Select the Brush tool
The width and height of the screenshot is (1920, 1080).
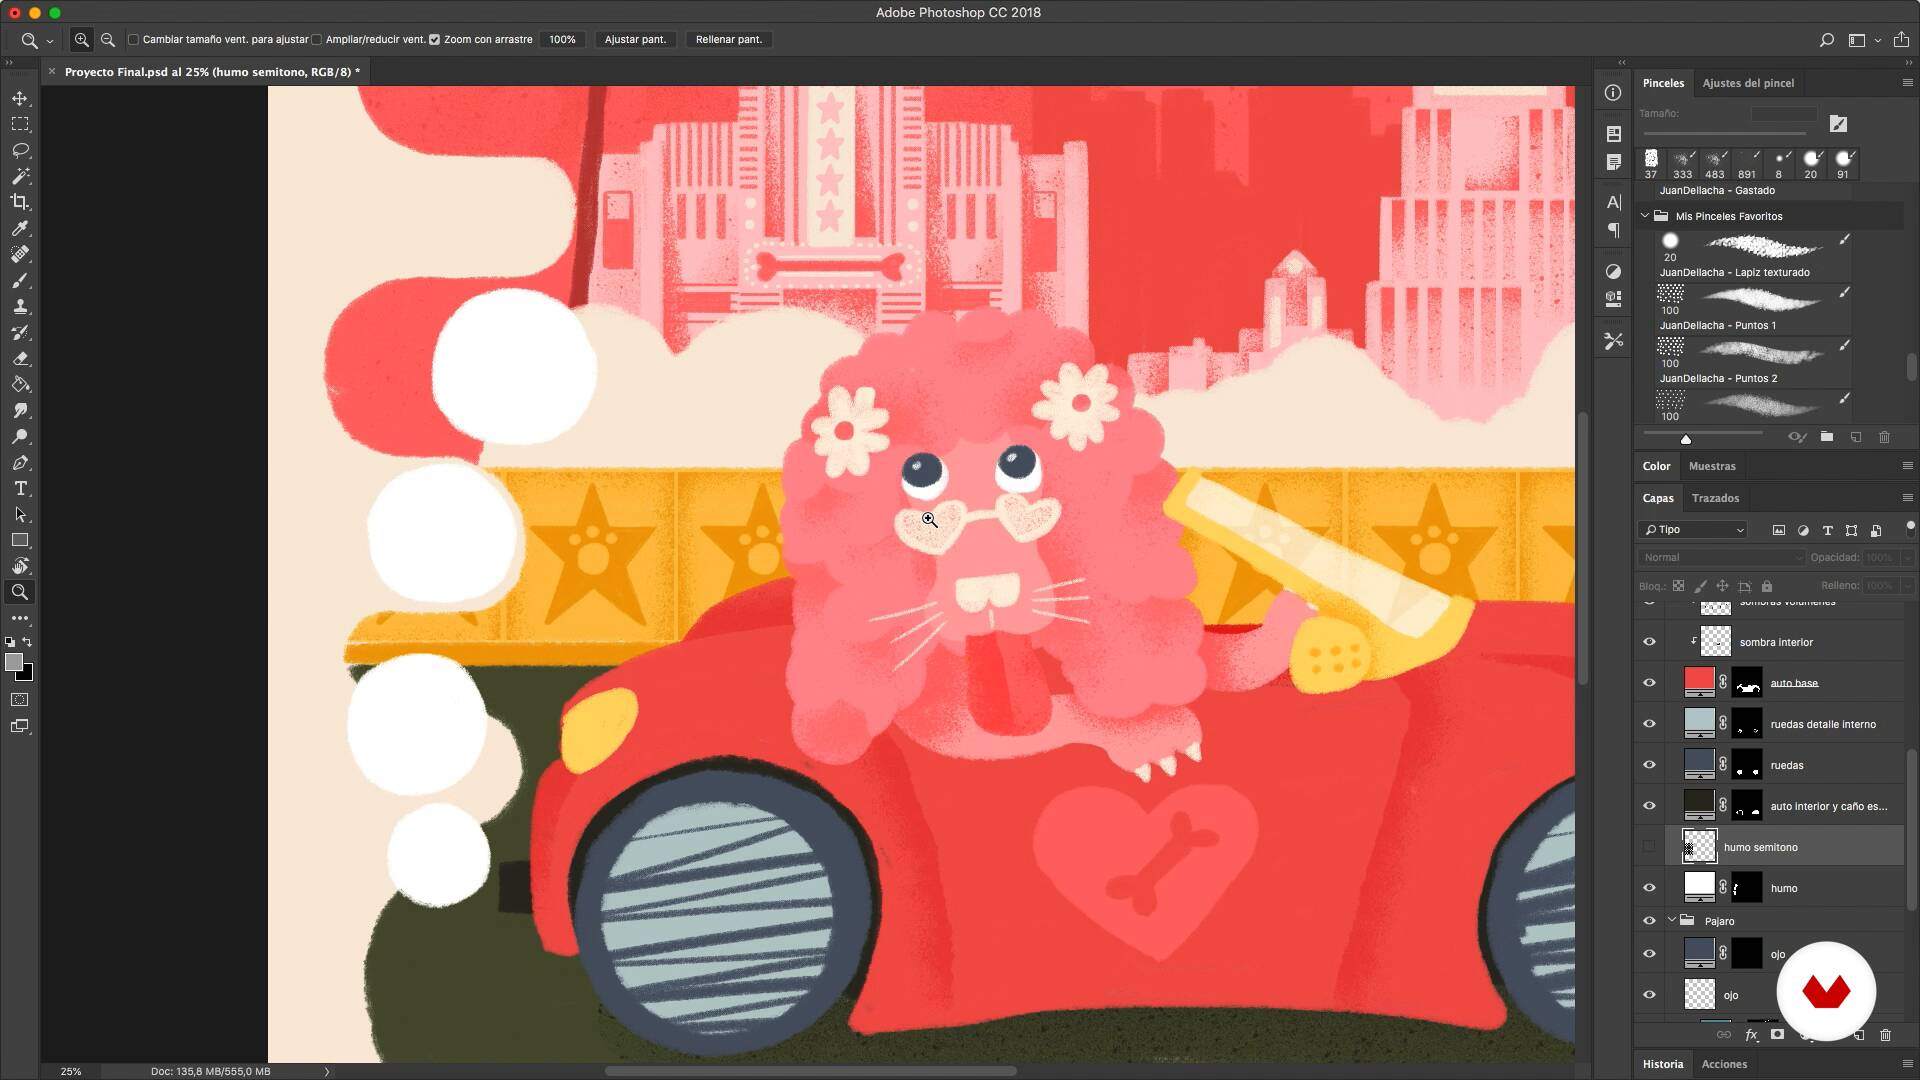tap(20, 281)
